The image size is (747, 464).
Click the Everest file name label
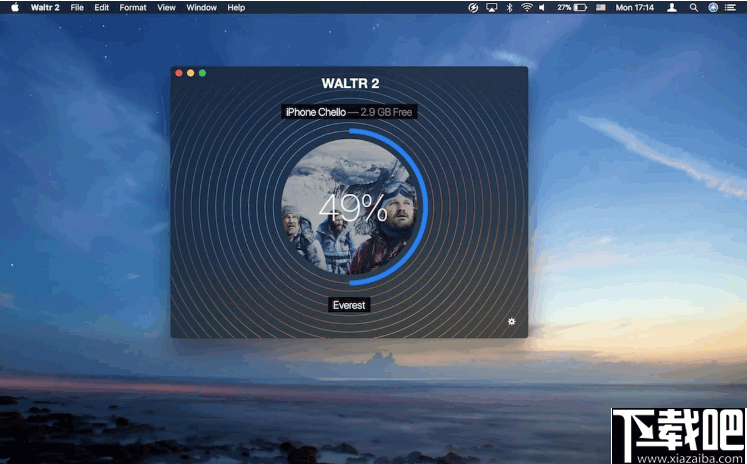click(349, 305)
